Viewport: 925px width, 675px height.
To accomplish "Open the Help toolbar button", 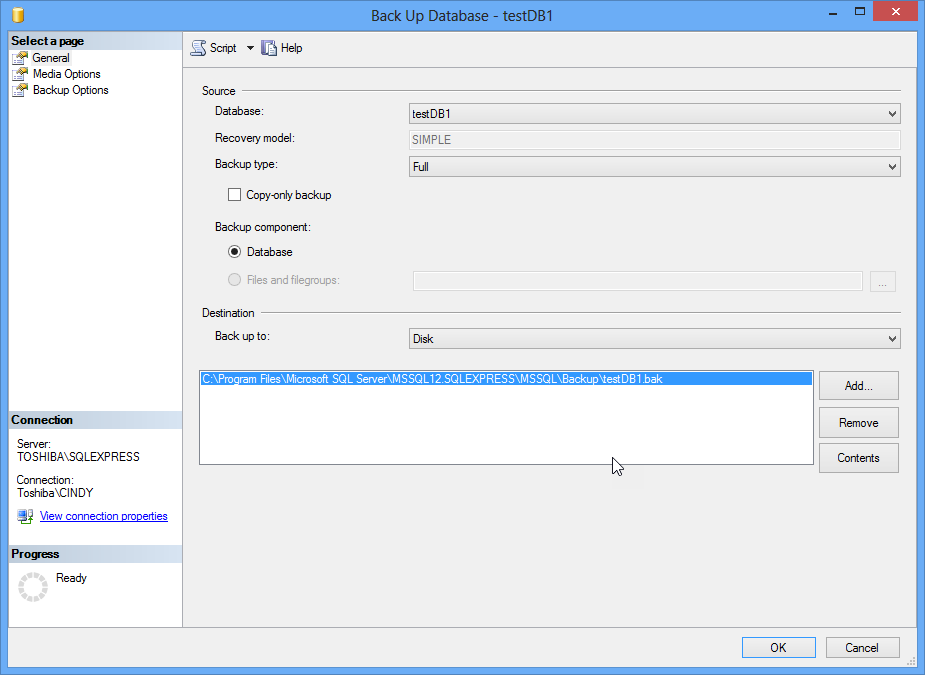I will 281,48.
